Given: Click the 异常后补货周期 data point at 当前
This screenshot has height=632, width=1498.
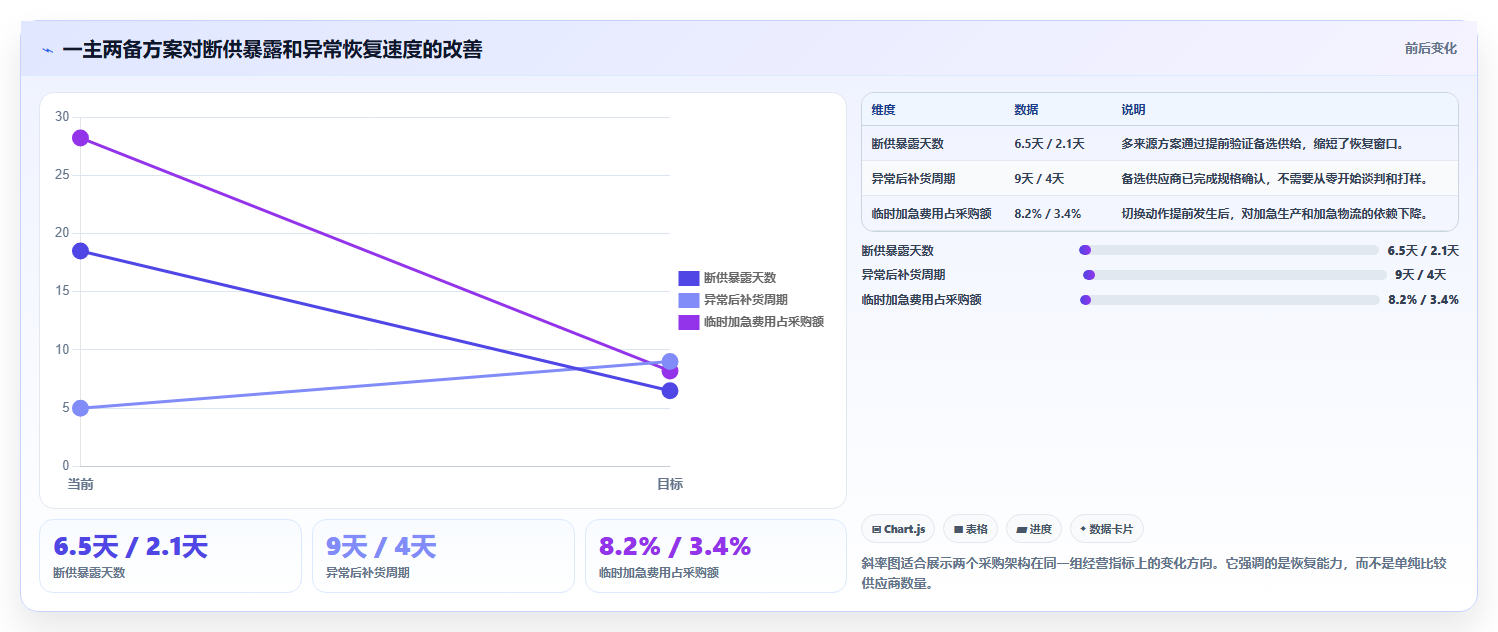Looking at the screenshot, I should pos(80,408).
